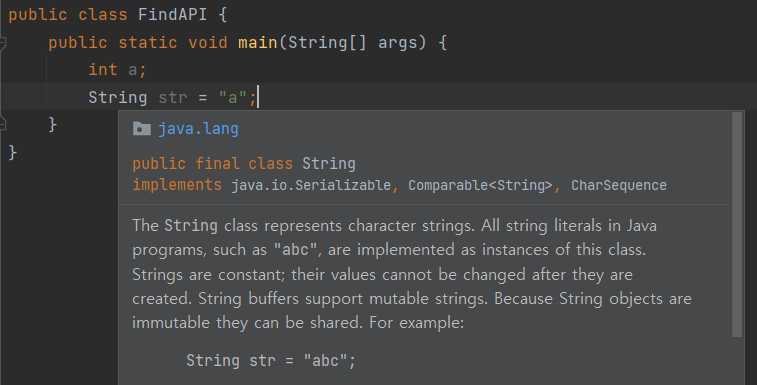Click the documentation popup's vertical scrollbar
Viewport: 757px width, 385px height.
pos(737,225)
